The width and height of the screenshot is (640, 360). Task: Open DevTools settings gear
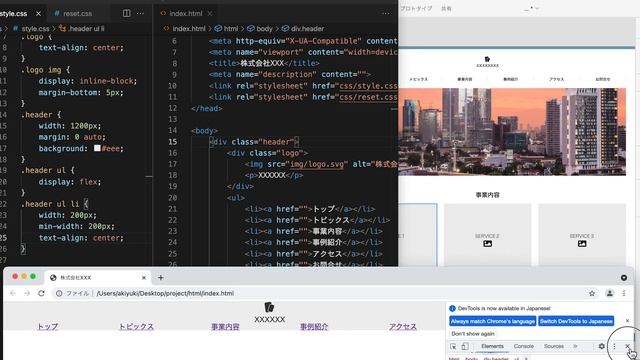(x=602, y=346)
